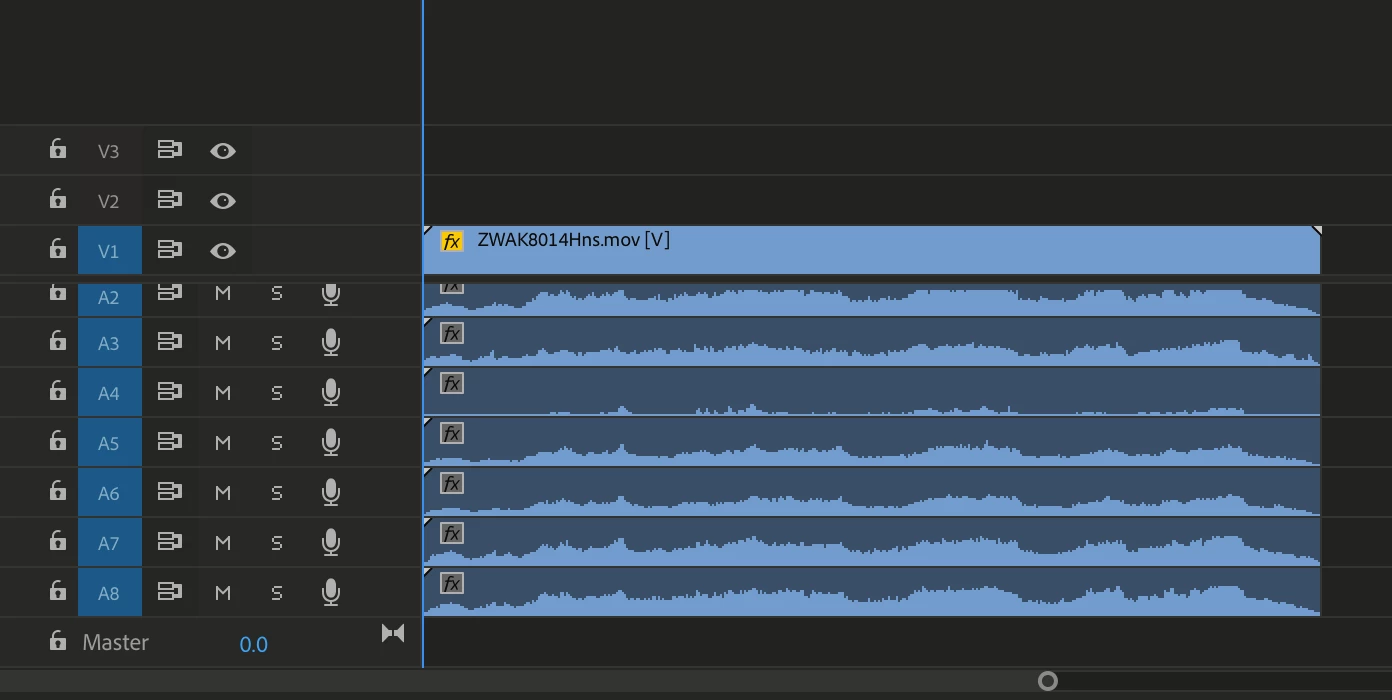Lock the Master track
The width and height of the screenshot is (1392, 700).
click(x=58, y=642)
